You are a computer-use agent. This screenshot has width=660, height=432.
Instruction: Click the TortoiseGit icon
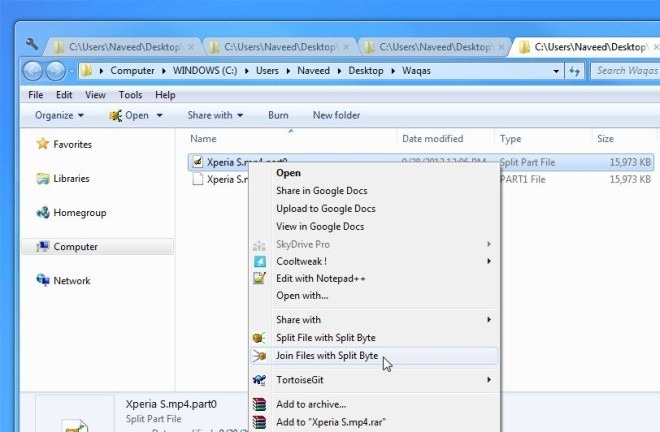(x=259, y=380)
